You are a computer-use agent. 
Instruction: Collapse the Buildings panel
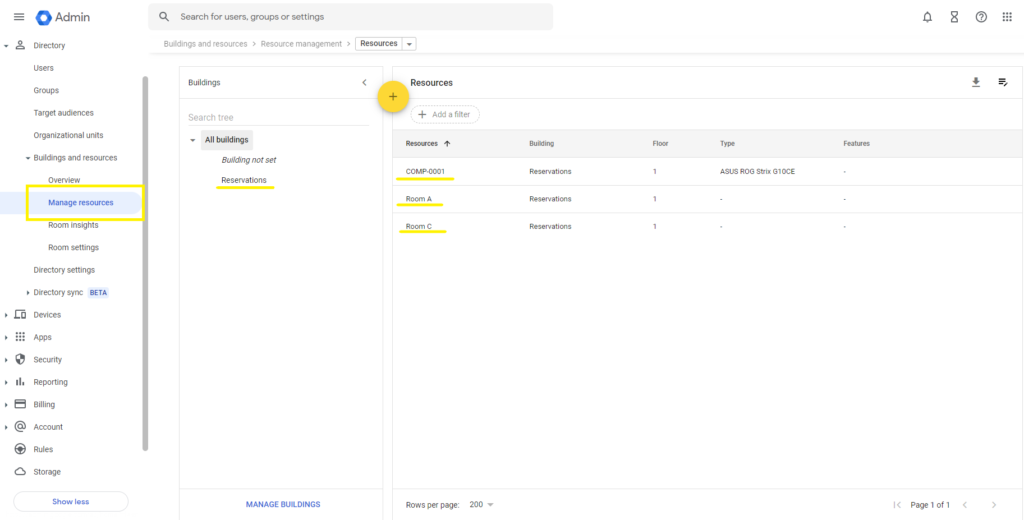364,82
